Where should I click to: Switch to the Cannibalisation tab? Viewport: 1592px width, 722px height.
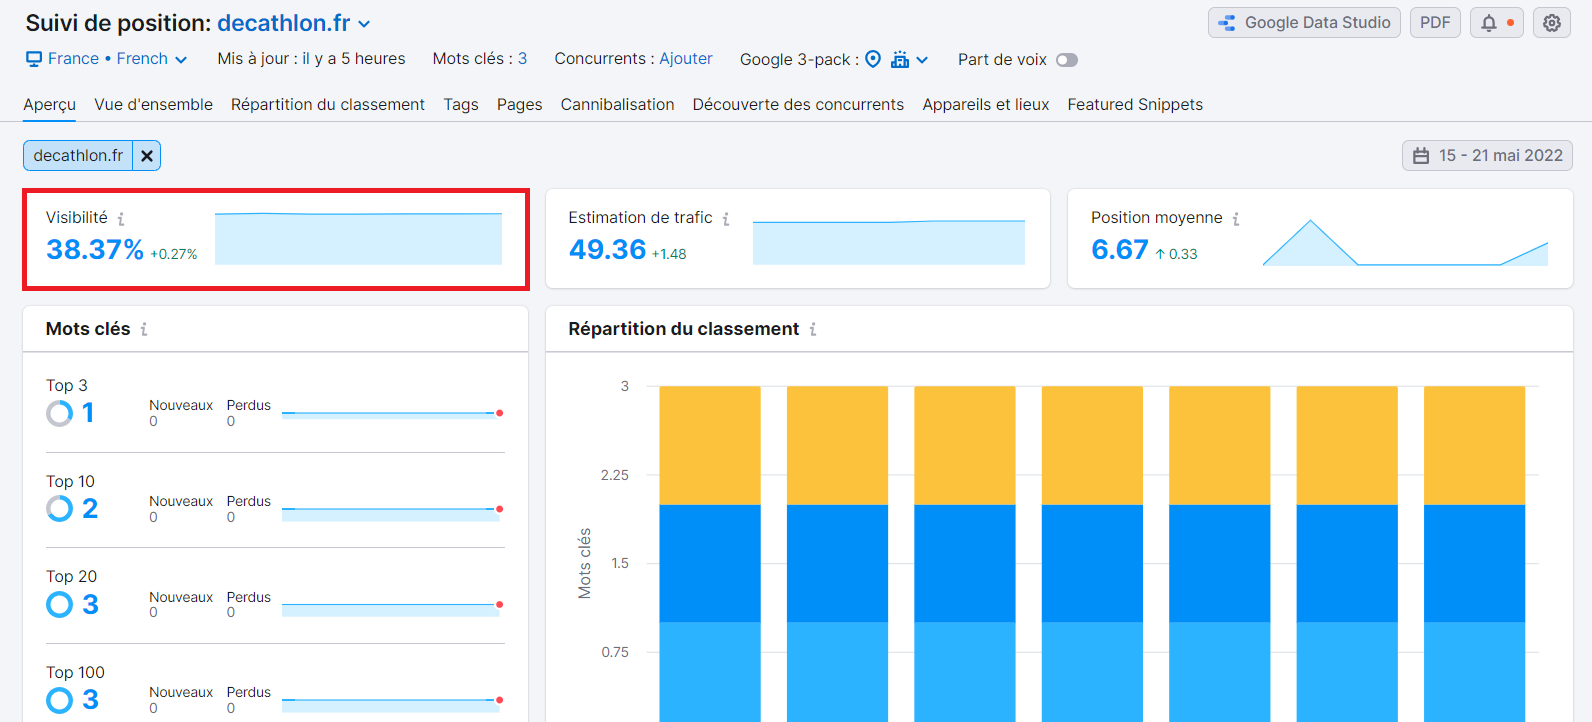pos(618,105)
